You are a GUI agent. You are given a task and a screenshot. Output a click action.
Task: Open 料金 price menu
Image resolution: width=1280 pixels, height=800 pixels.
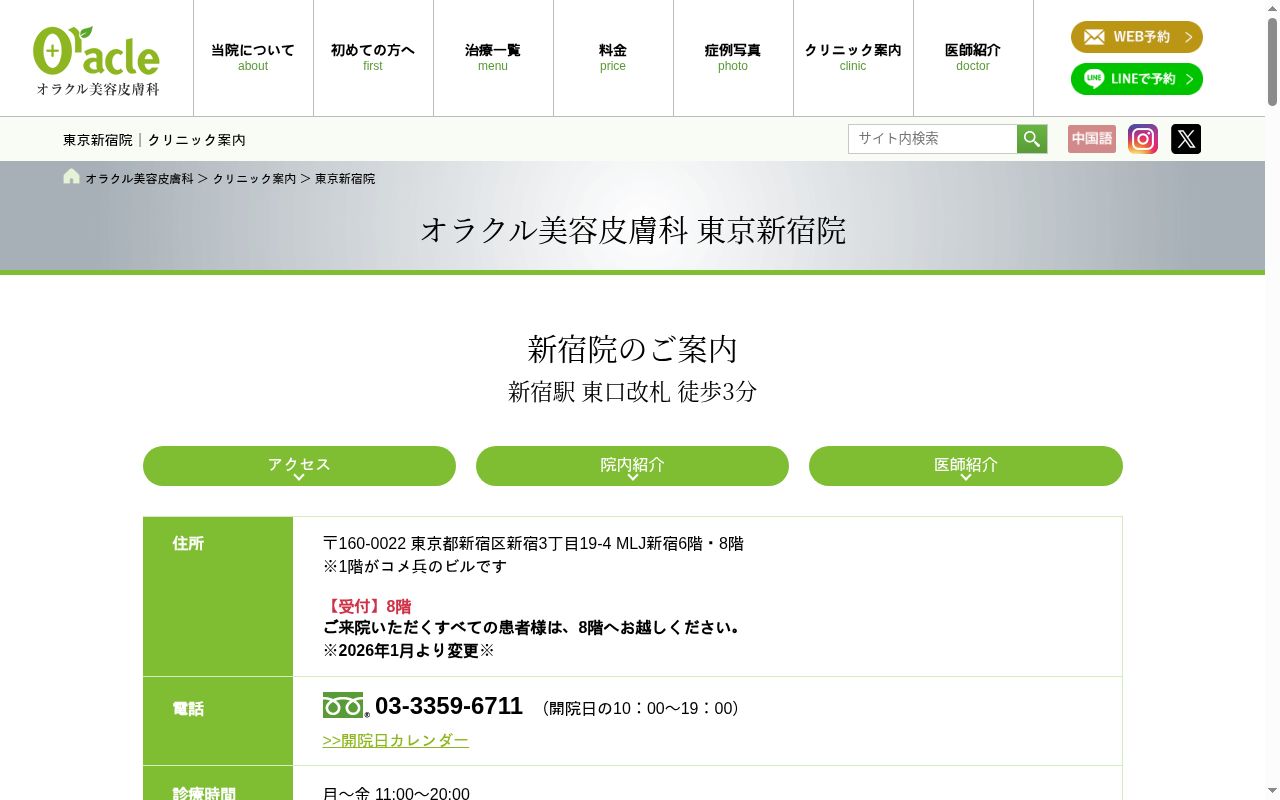(x=613, y=58)
